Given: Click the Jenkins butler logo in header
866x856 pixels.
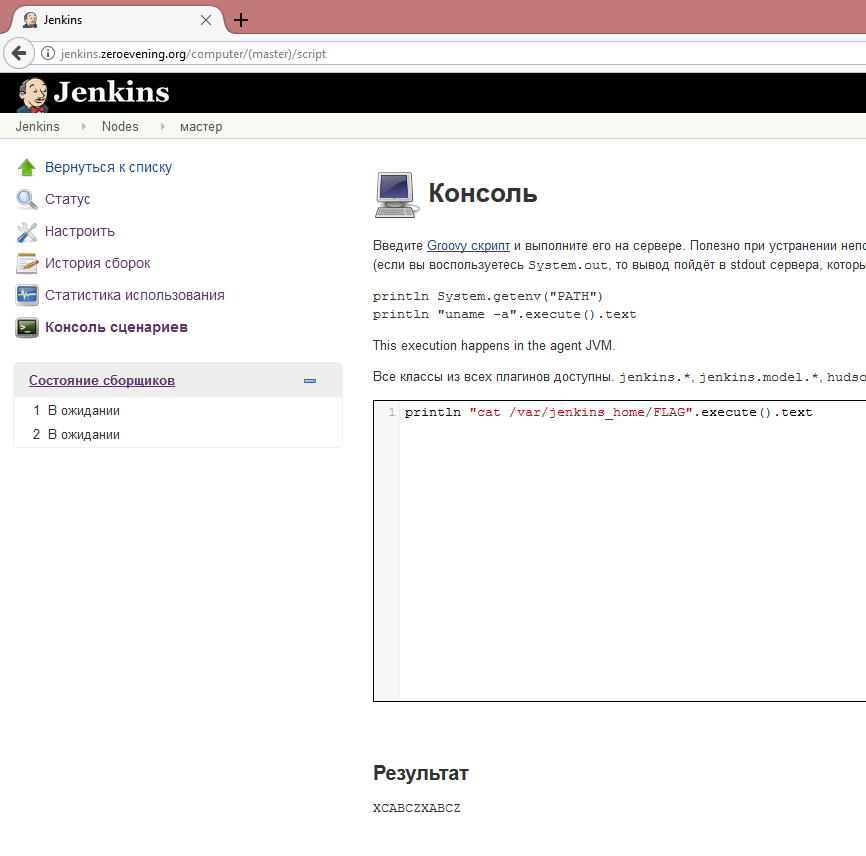Looking at the screenshot, I should pos(32,94).
